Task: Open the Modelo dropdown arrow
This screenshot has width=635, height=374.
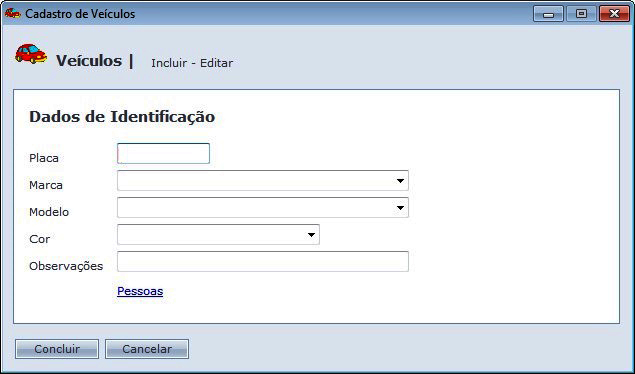Action: [400, 208]
